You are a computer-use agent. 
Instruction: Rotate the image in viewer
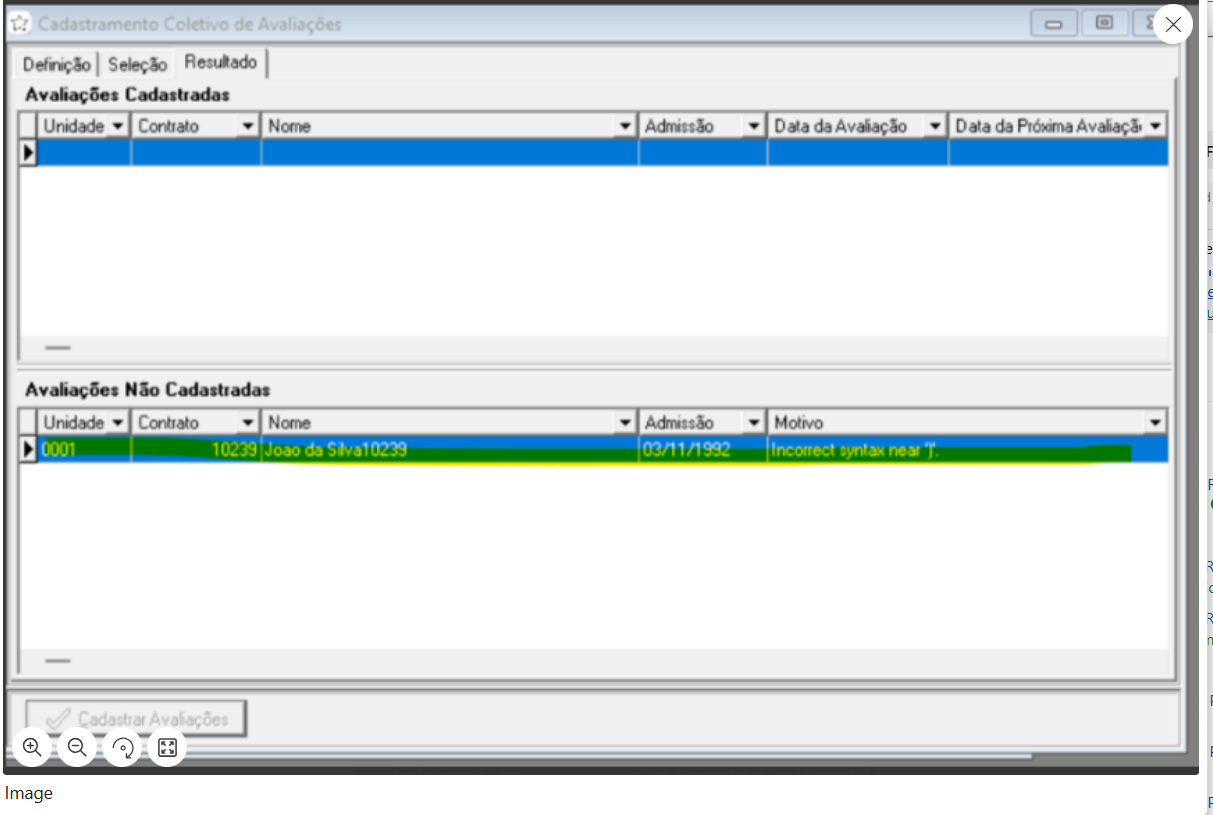[x=123, y=747]
